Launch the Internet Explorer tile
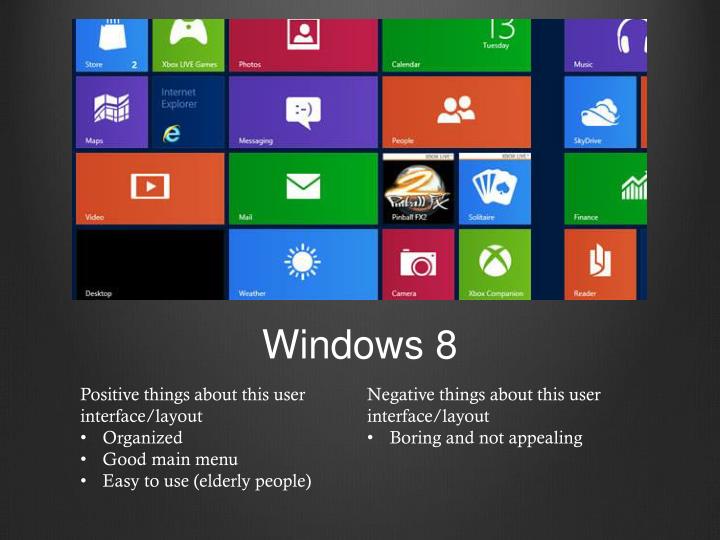 click(x=188, y=112)
